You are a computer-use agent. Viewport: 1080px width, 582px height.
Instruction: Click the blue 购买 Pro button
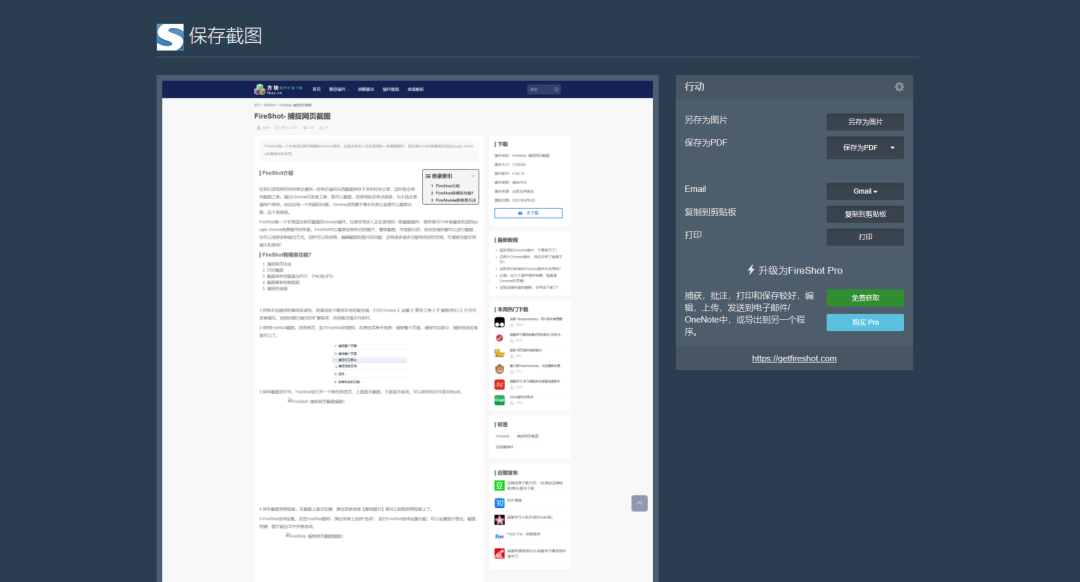(864, 322)
